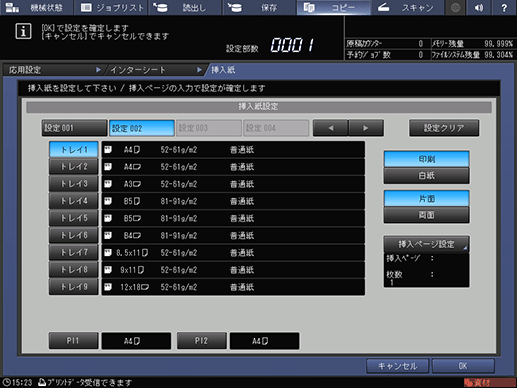Image resolution: width=517 pixels, height=388 pixels.
Task: Select トレイ3 paper tray
Action: [74, 184]
